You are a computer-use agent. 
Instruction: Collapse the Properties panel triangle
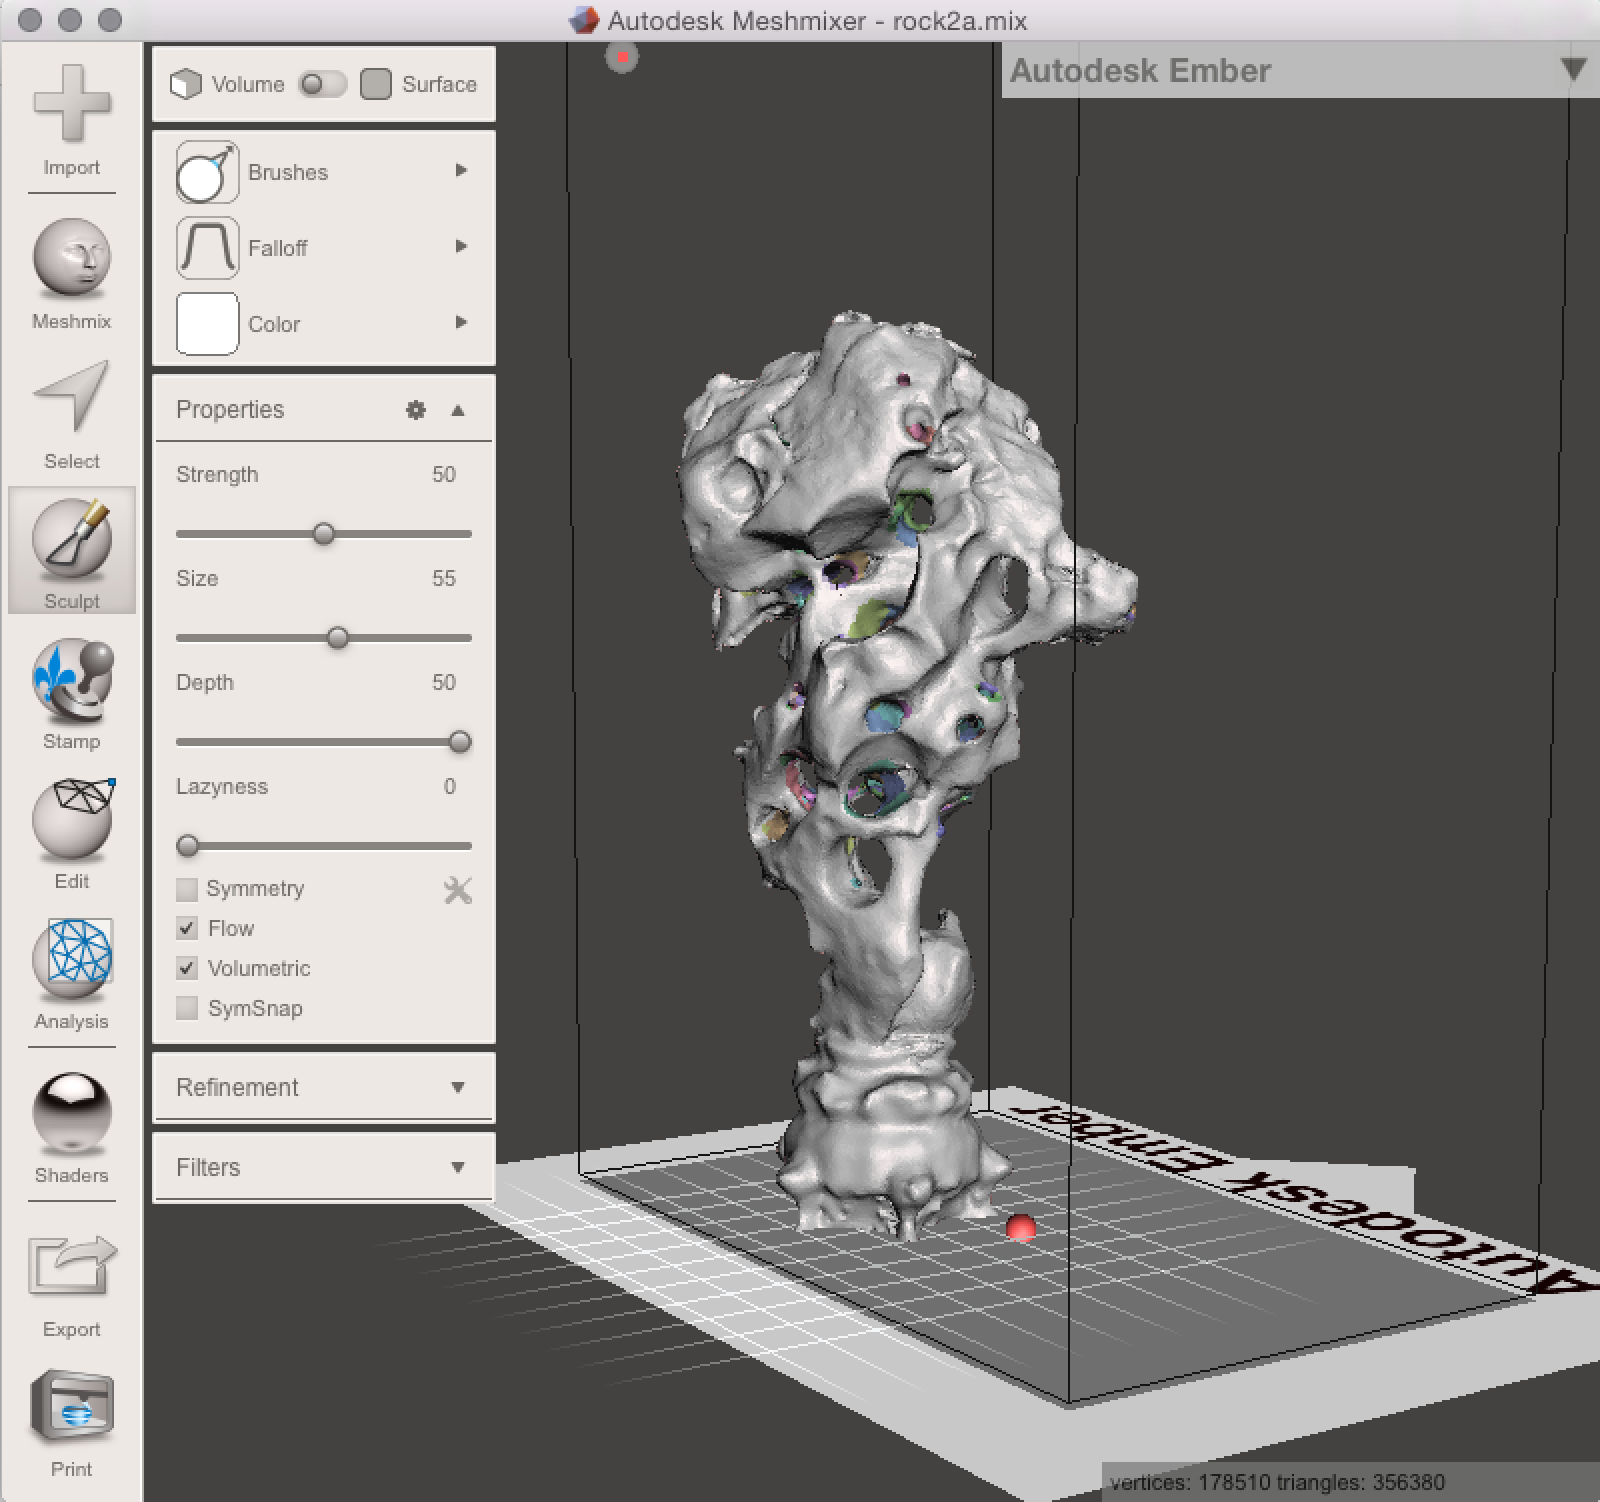(x=458, y=410)
